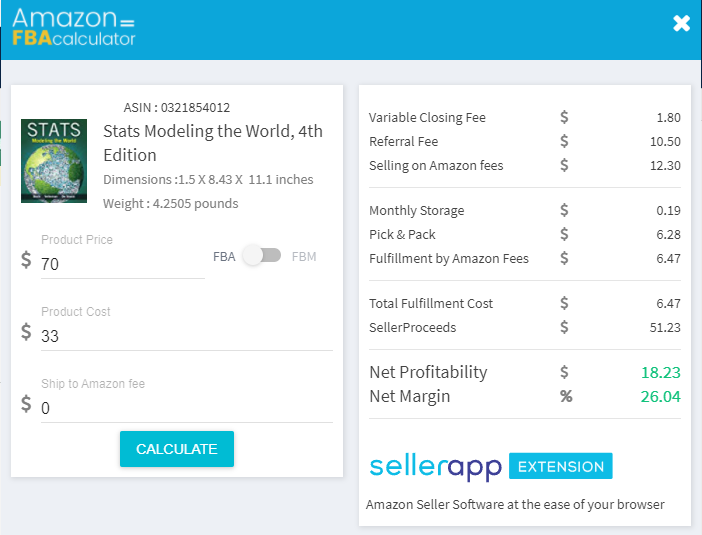
Task: Click the dollar sign beside Product Cost
Action: click(x=26, y=332)
